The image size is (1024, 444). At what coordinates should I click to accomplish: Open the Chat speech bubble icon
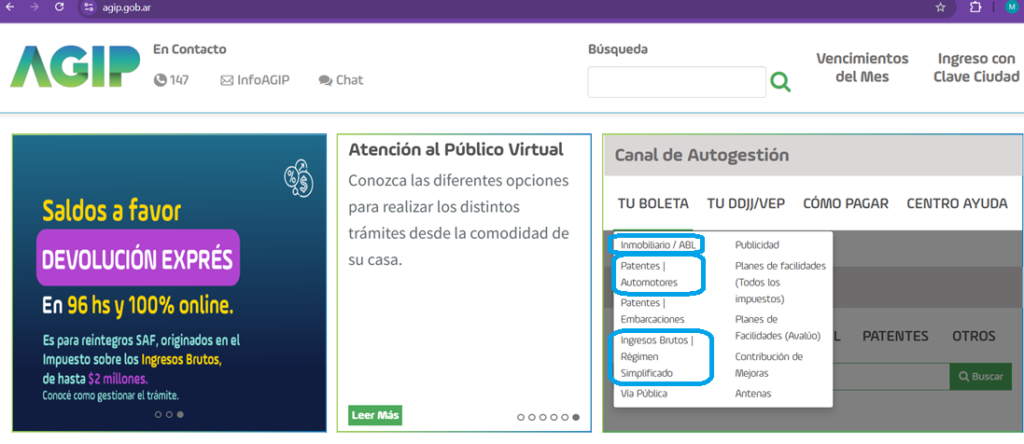click(x=325, y=80)
